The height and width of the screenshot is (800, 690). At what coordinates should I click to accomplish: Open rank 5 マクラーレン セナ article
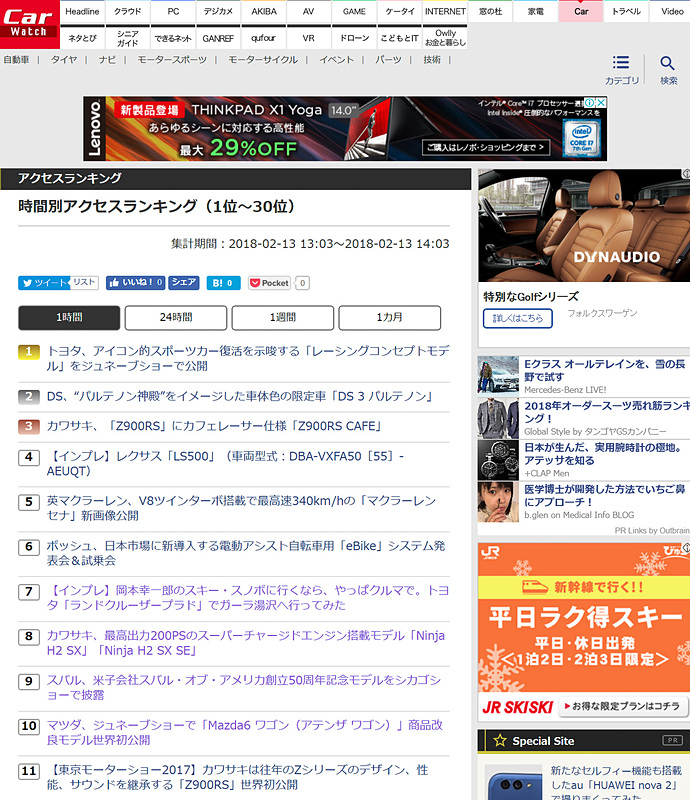click(x=241, y=508)
